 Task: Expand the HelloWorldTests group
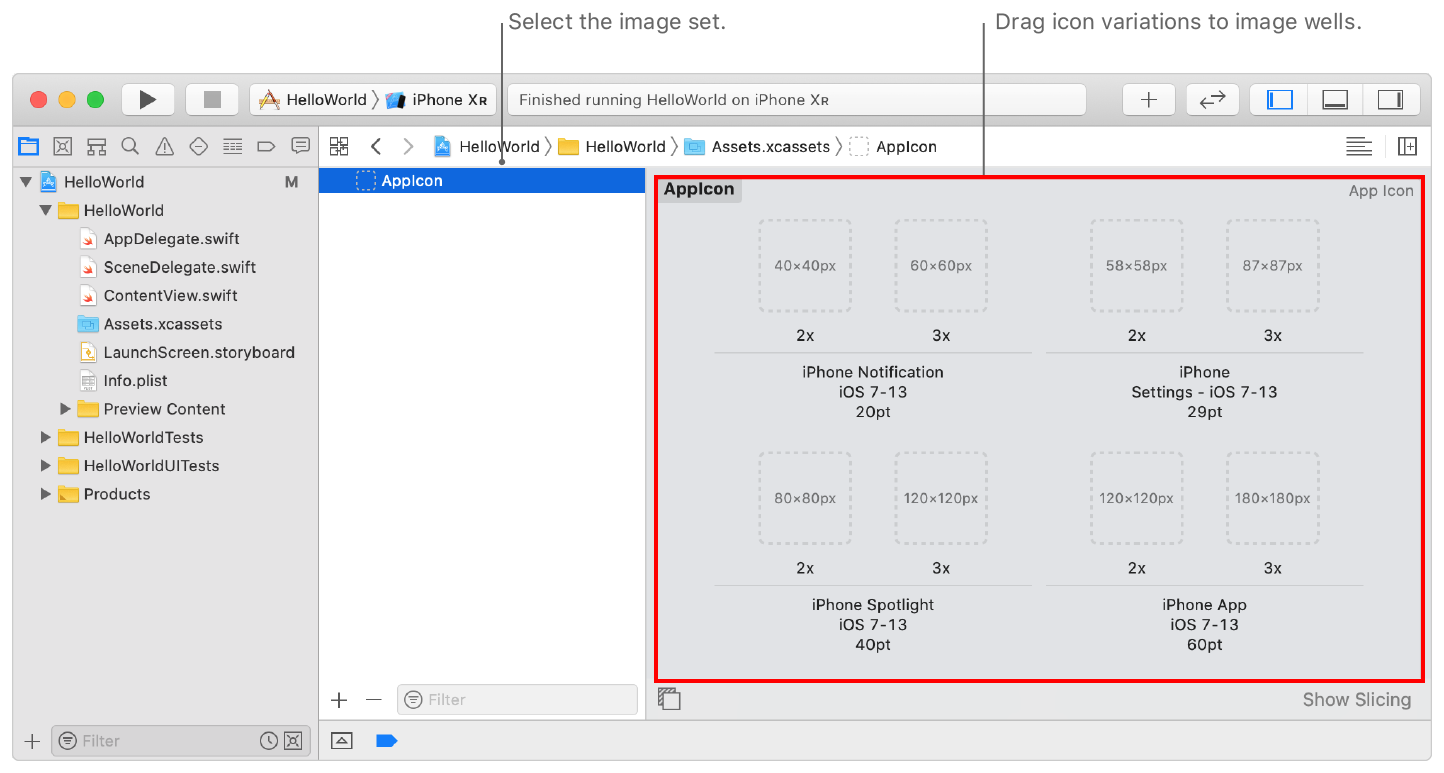(x=46, y=437)
